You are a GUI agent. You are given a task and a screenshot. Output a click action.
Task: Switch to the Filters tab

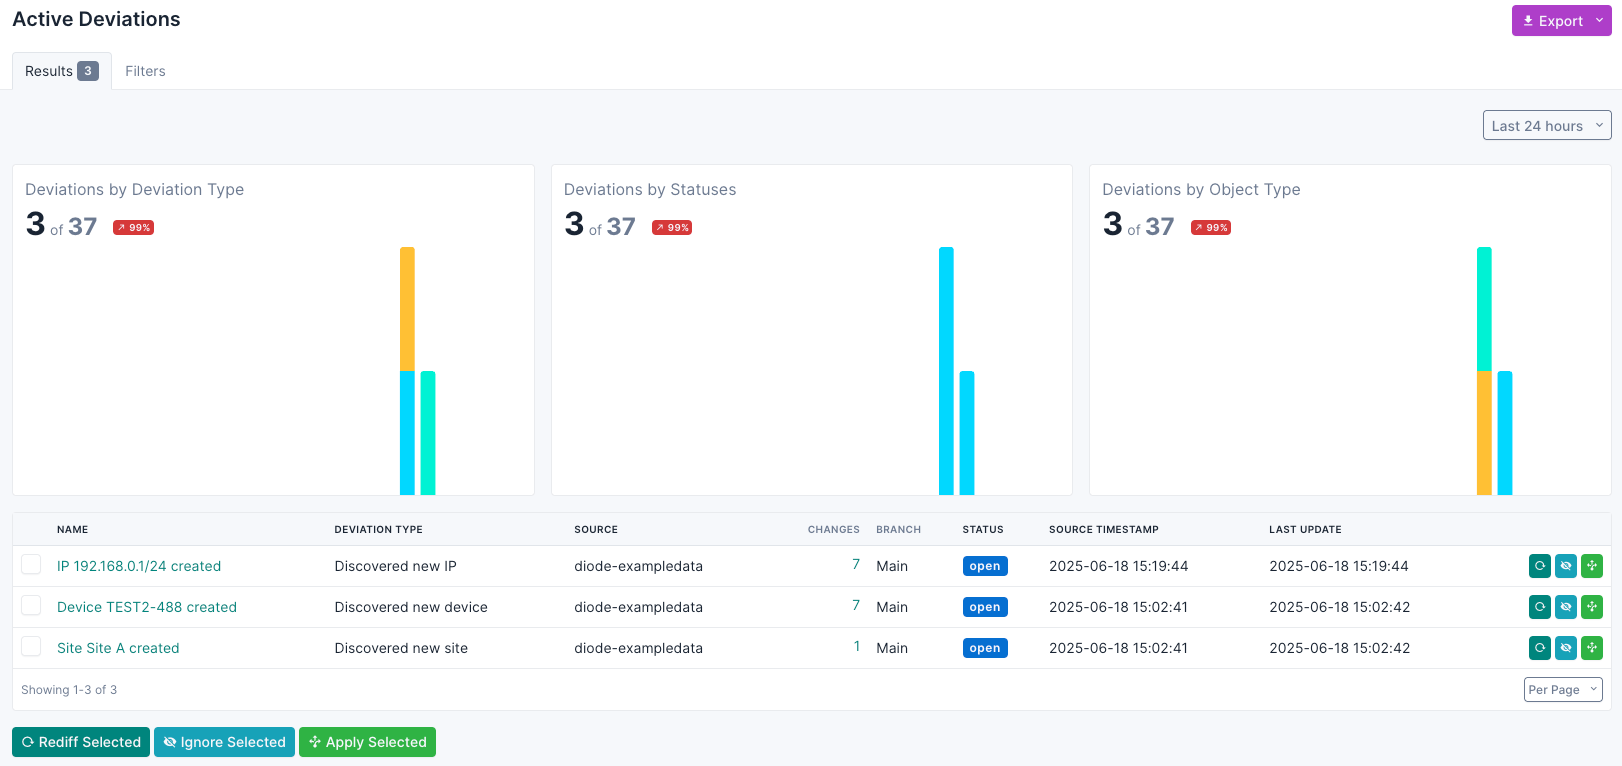coord(145,71)
